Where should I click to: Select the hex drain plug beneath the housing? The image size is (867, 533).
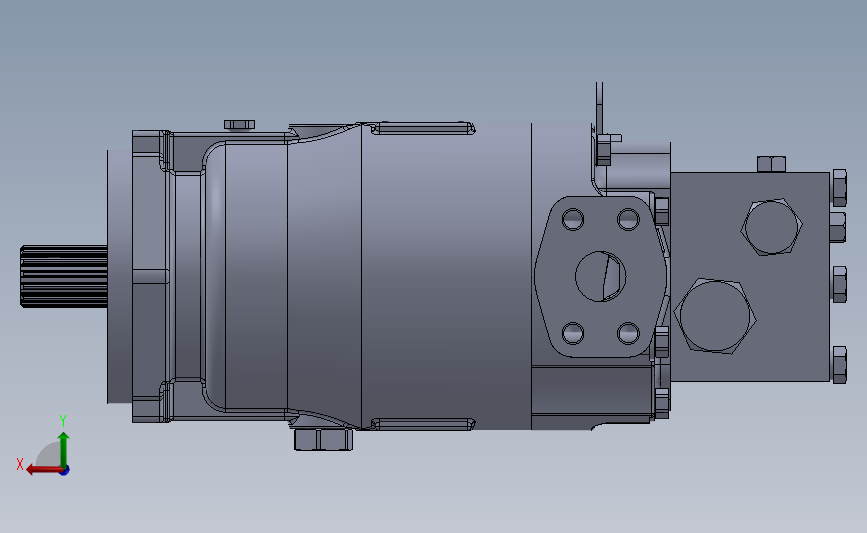point(323,439)
